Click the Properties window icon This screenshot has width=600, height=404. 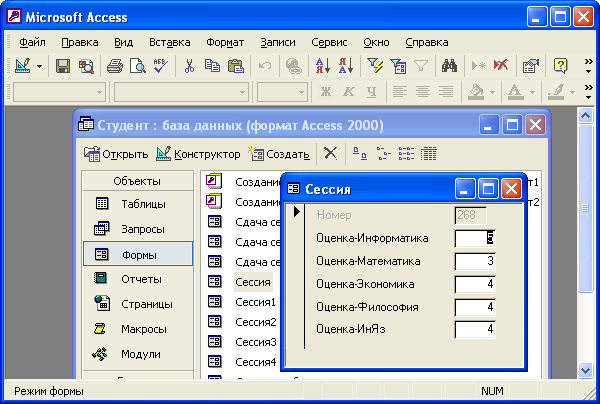(531, 66)
